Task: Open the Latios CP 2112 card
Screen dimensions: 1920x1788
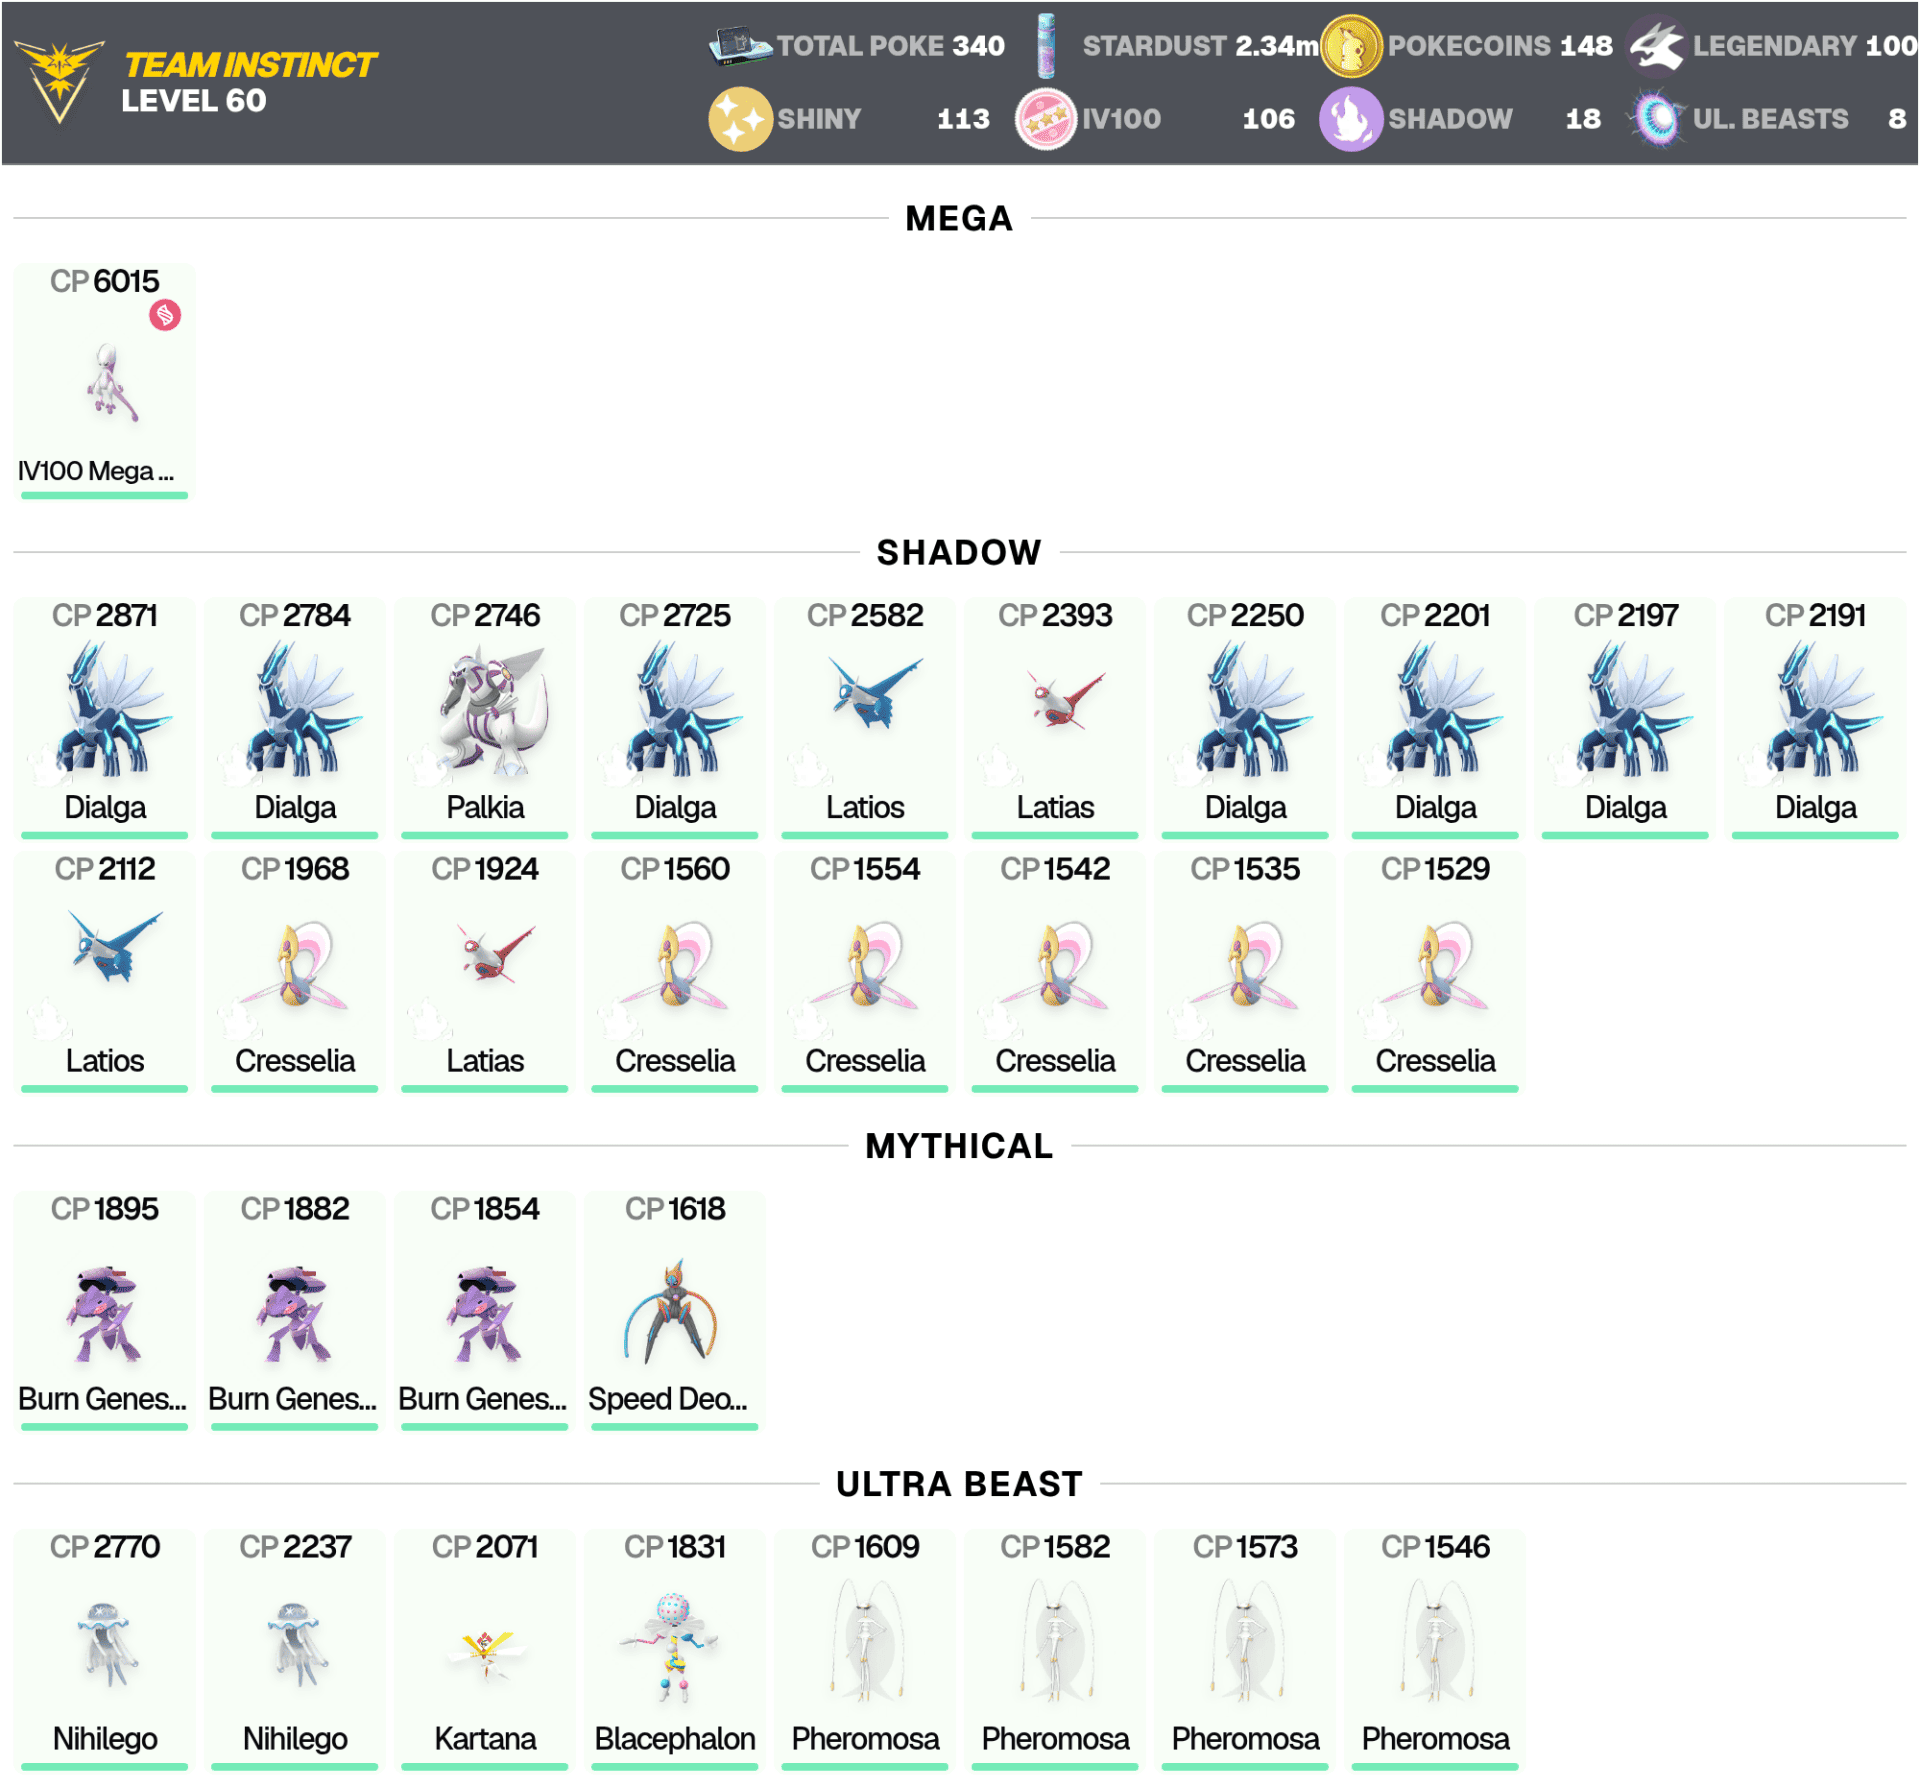Action: [104, 971]
